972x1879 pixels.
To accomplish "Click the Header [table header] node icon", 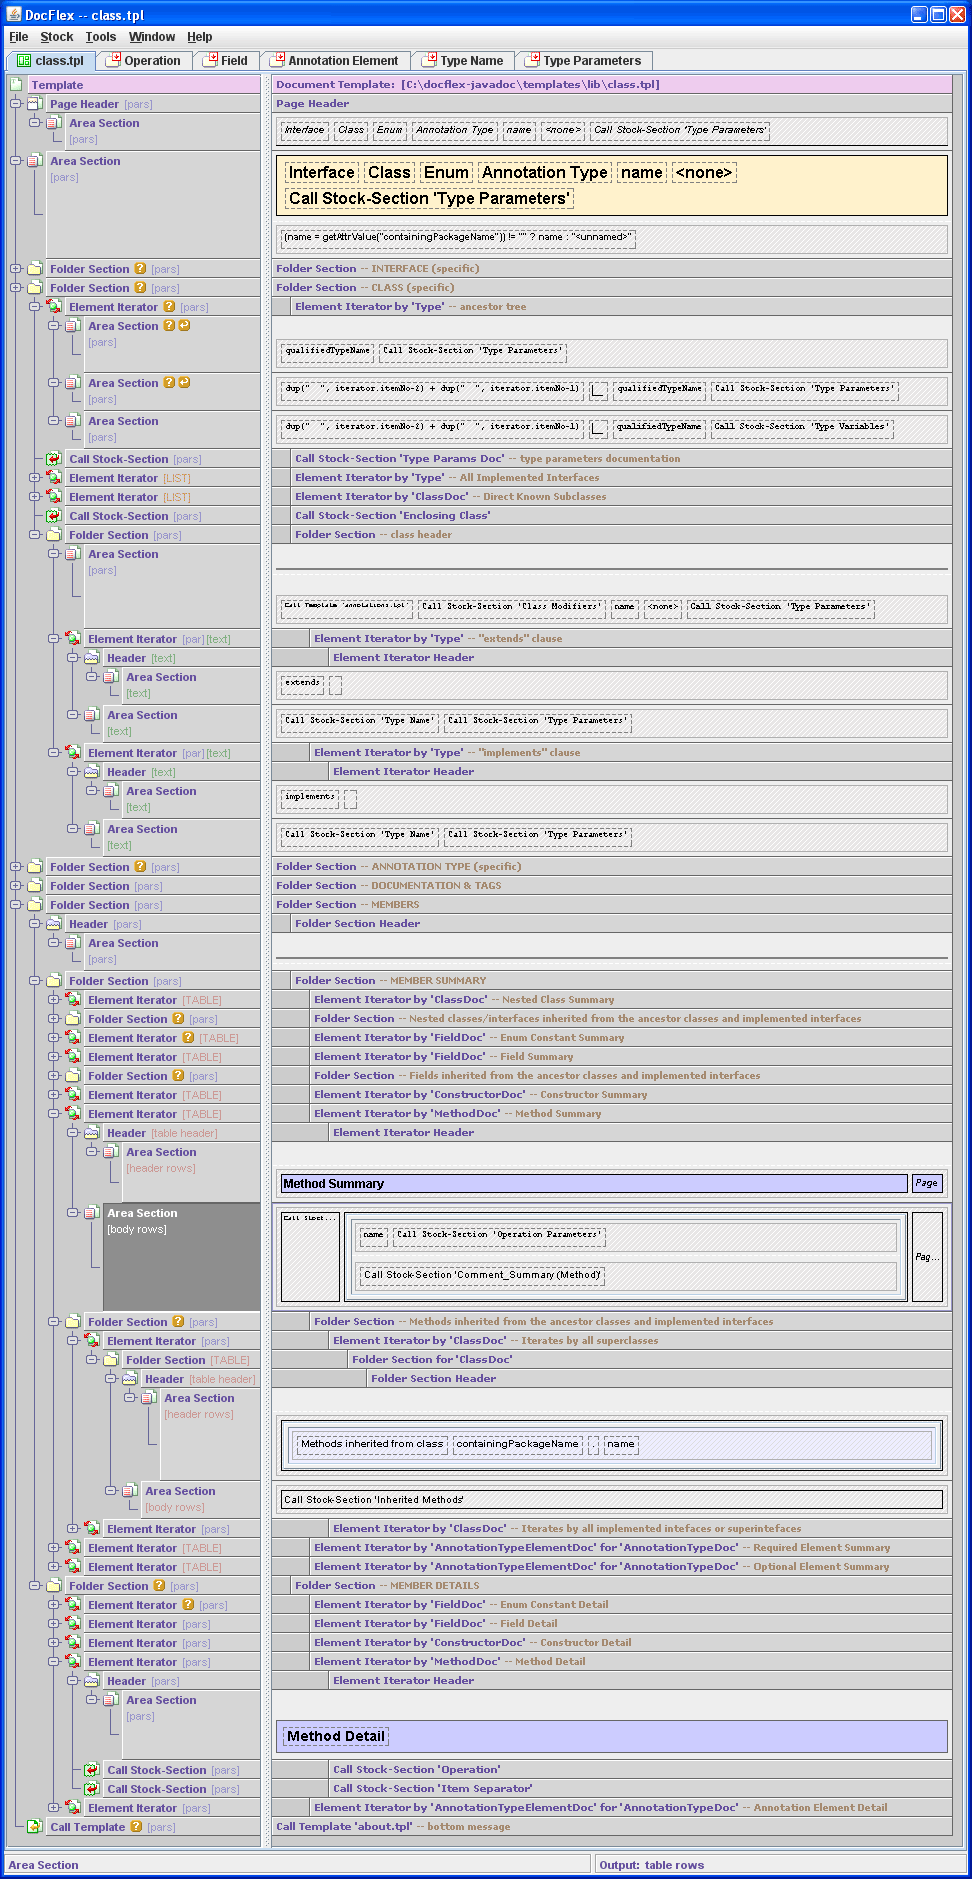I will coord(92,1133).
